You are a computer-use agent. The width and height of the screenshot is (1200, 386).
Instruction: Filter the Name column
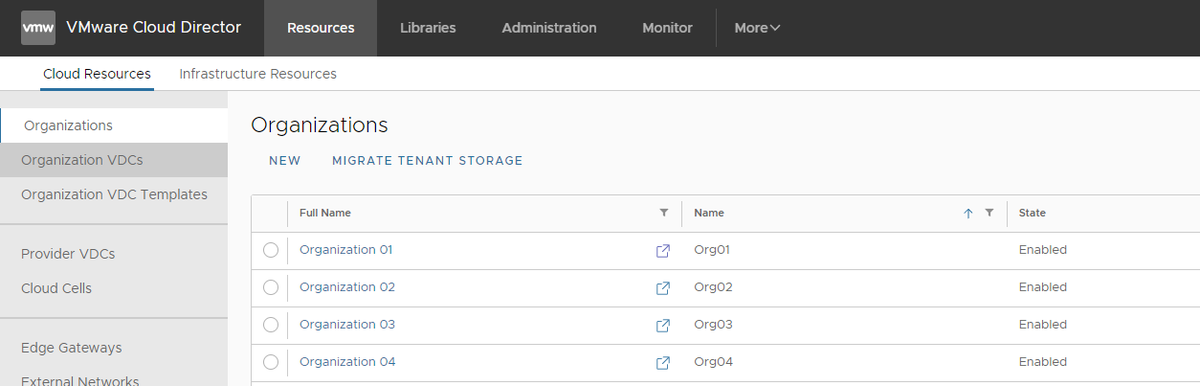(989, 213)
